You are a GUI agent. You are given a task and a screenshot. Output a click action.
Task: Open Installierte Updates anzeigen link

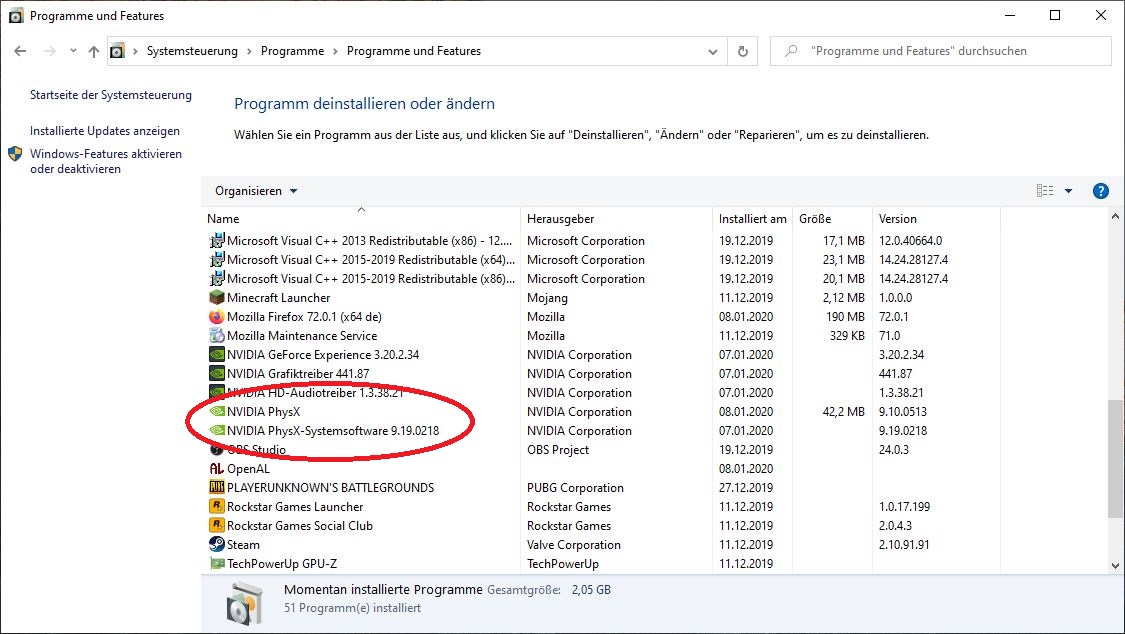tap(105, 131)
